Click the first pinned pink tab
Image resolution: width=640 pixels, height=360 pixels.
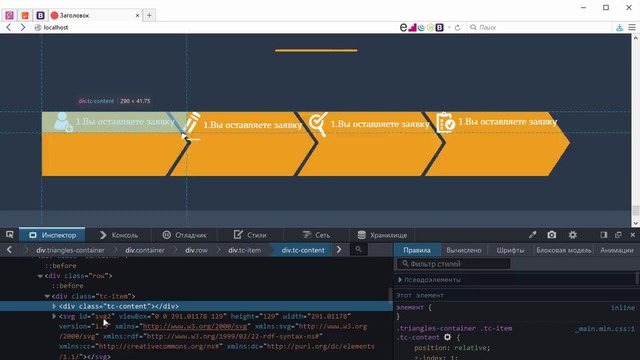point(9,16)
